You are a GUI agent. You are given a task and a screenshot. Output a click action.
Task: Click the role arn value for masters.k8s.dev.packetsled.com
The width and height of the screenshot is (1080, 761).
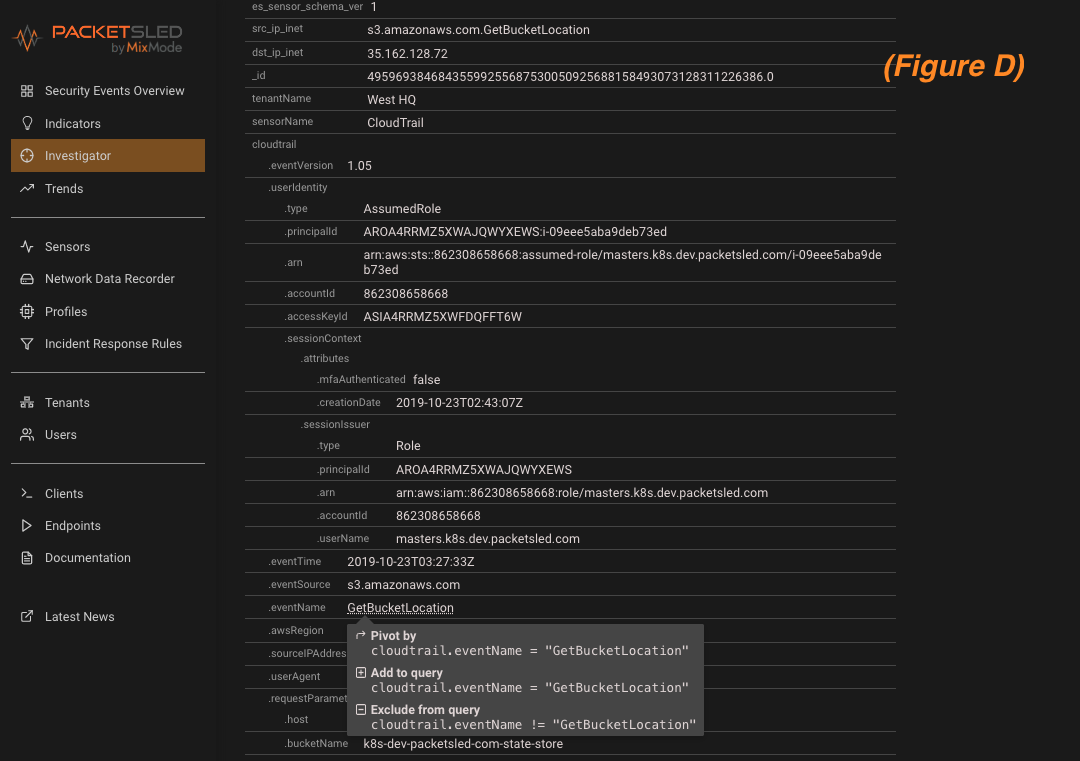coord(582,493)
